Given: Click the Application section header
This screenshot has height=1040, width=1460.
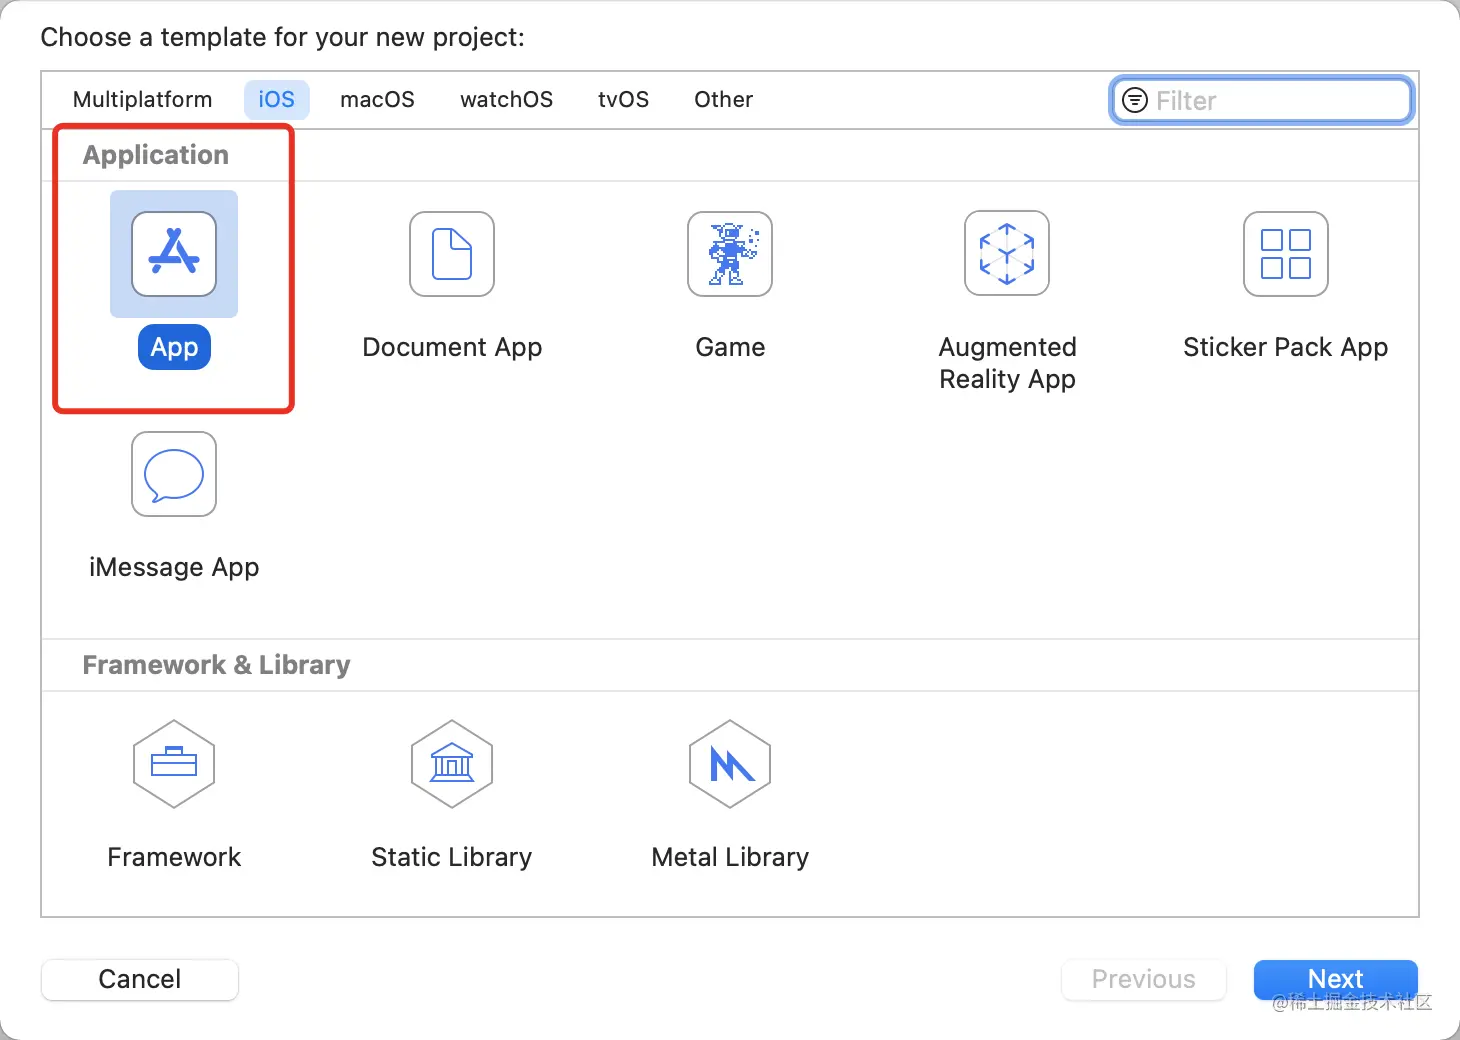Looking at the screenshot, I should point(156,155).
